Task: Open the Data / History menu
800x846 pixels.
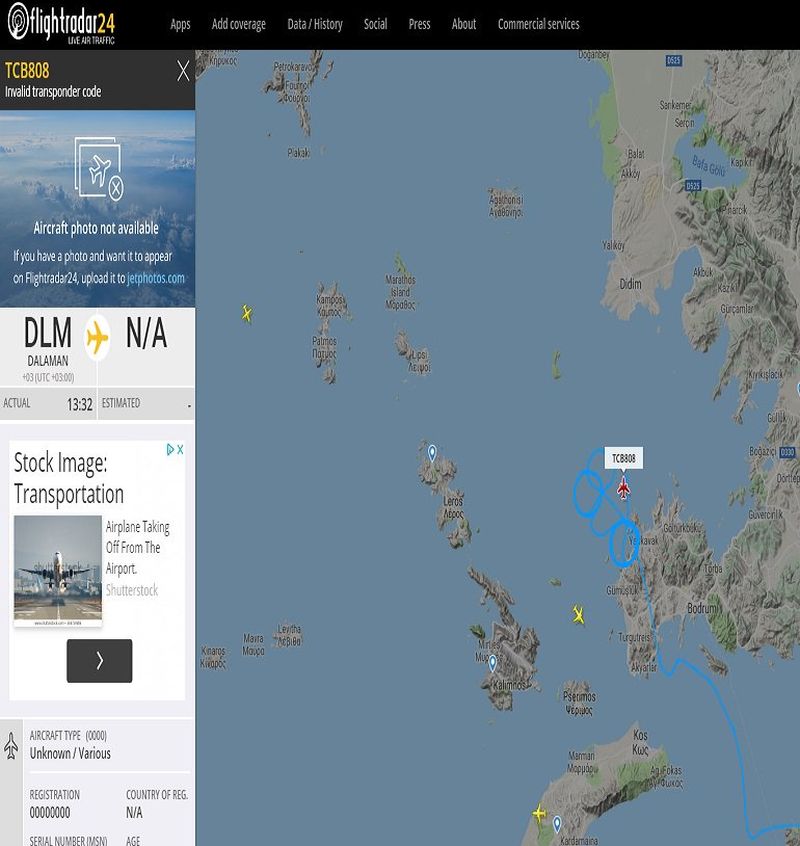Action: 315,24
